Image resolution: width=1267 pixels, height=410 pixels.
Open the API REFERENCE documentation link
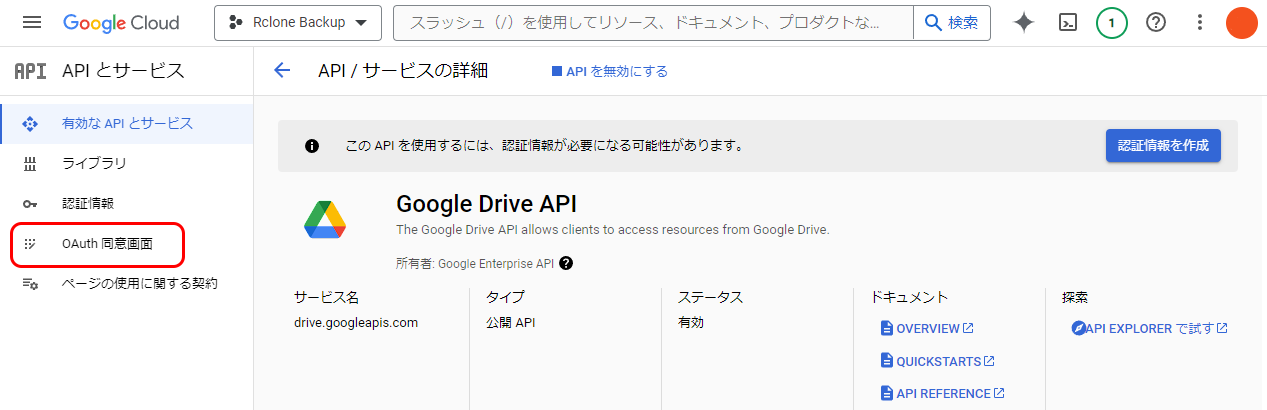950,393
